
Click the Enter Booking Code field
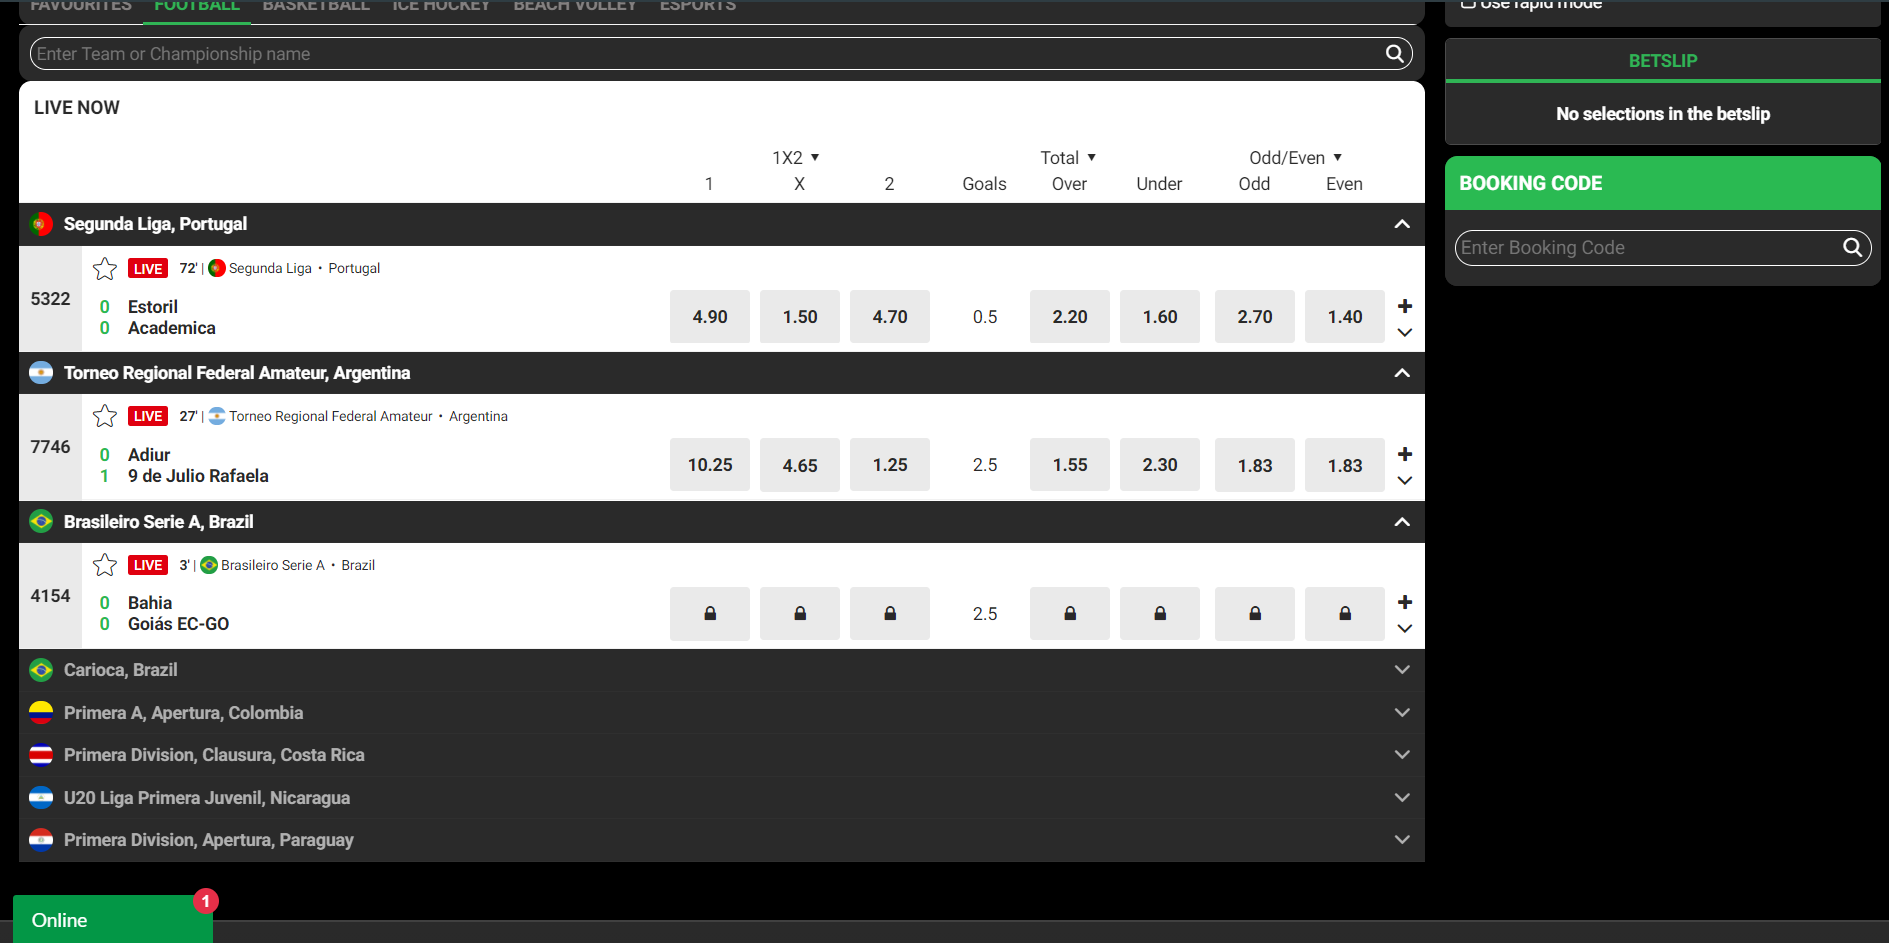[1645, 248]
